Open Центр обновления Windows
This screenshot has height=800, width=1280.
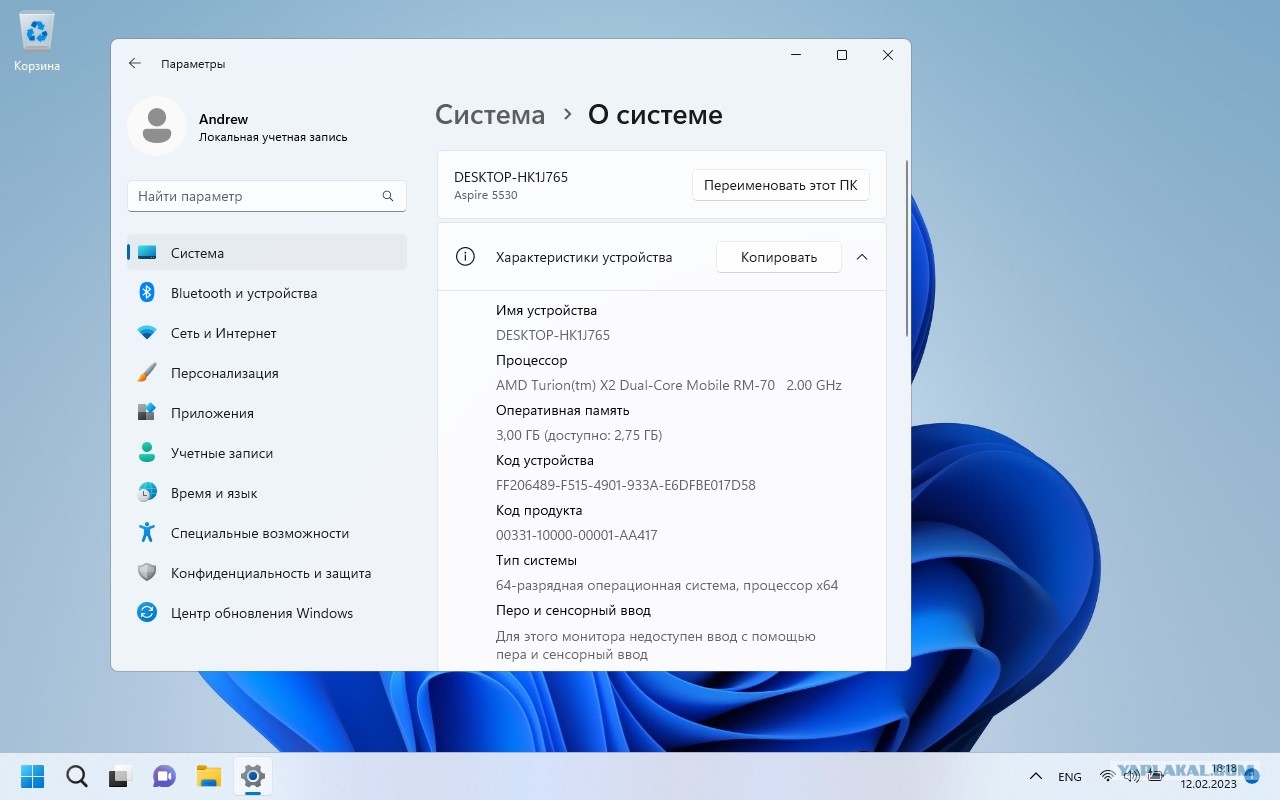[261, 613]
